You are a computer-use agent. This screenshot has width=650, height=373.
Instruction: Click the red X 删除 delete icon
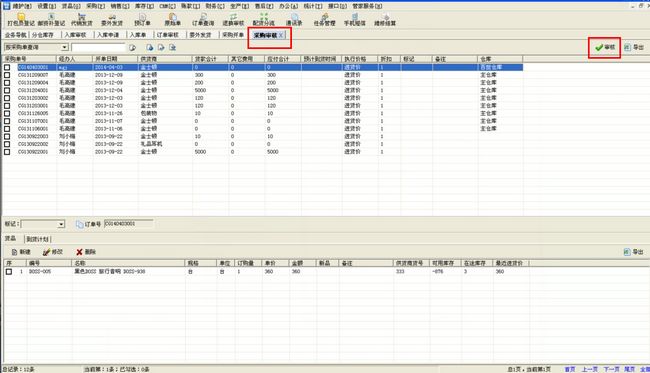79,252
